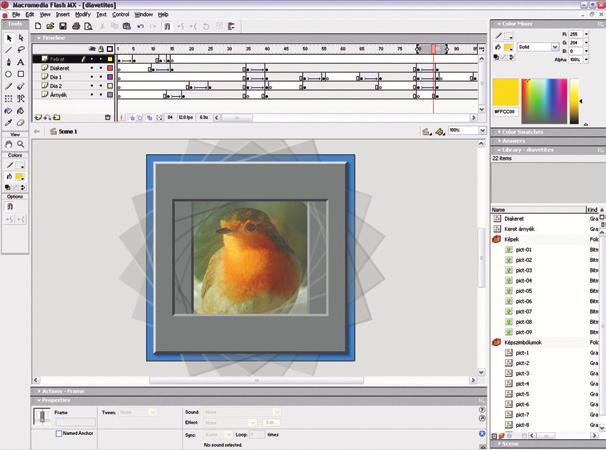Click the Open file toolbar icon
The height and width of the screenshot is (450, 606).
(x=50, y=26)
